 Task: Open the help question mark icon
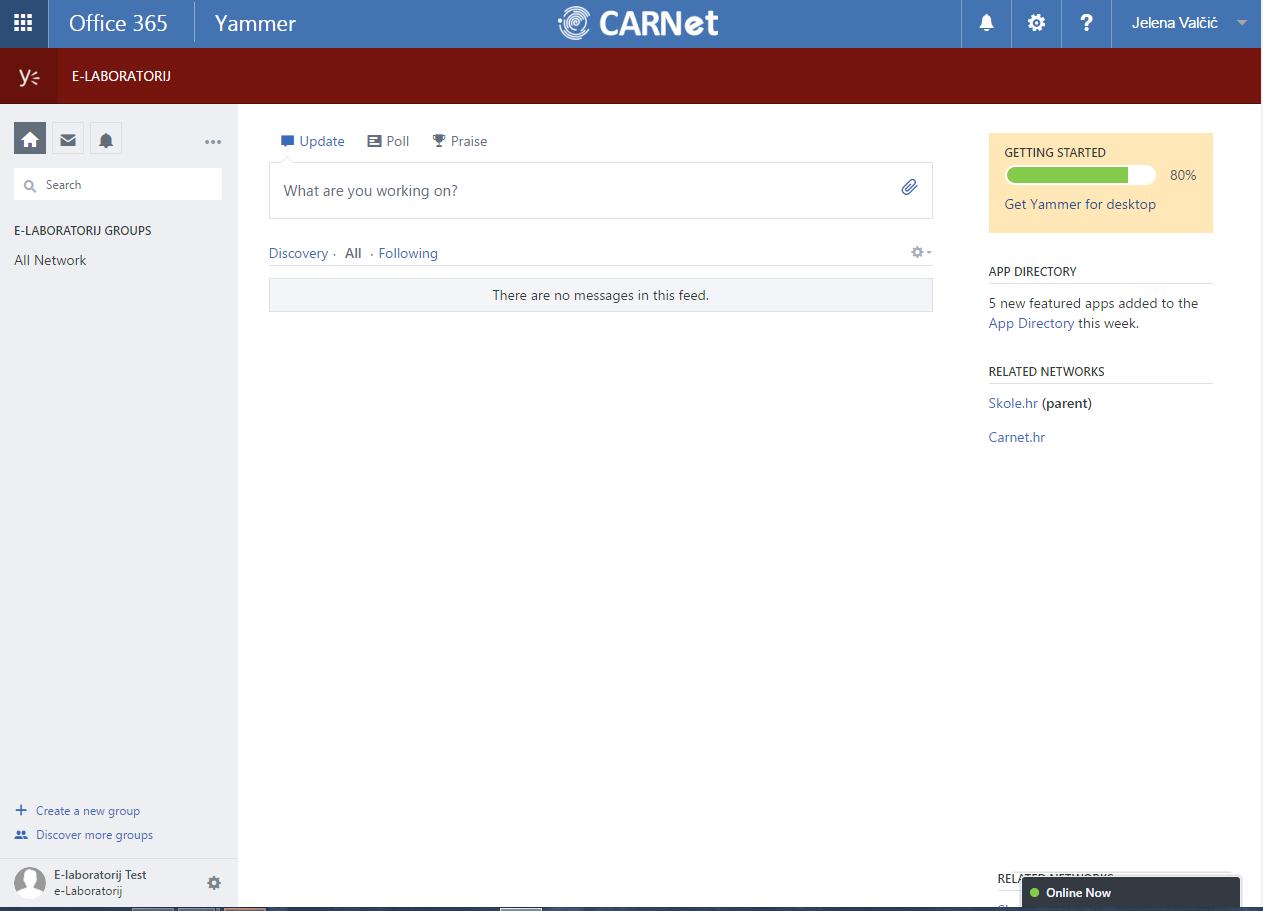tap(1086, 23)
